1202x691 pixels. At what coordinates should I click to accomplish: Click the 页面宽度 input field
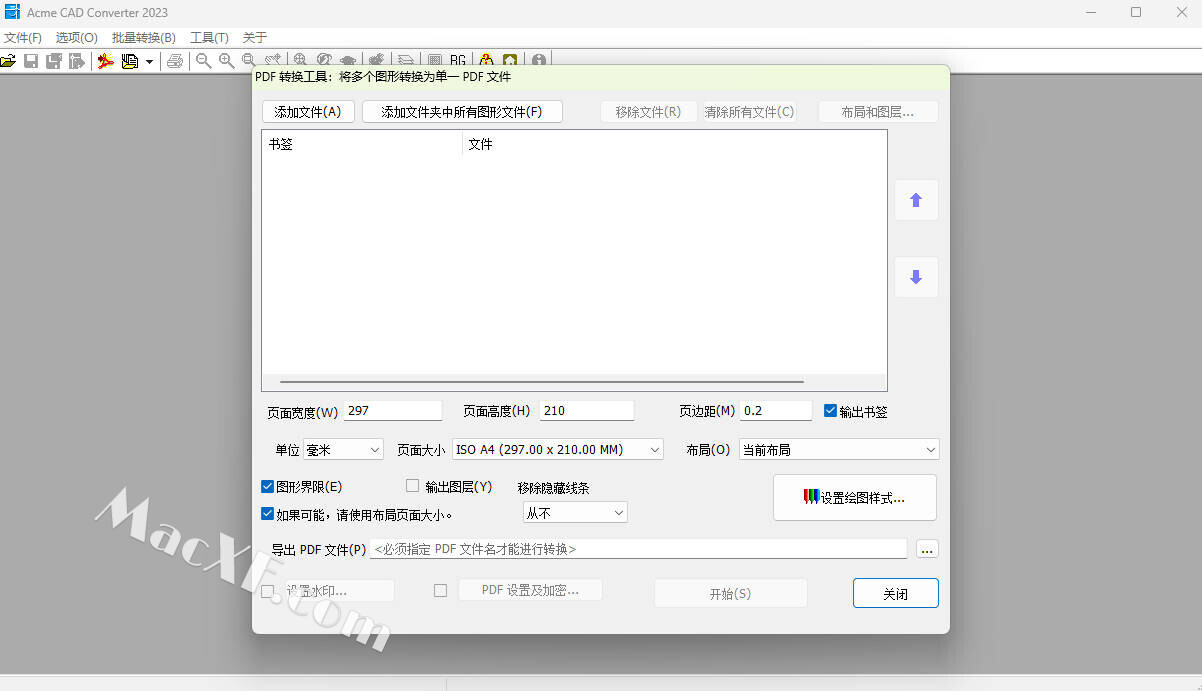coord(392,411)
